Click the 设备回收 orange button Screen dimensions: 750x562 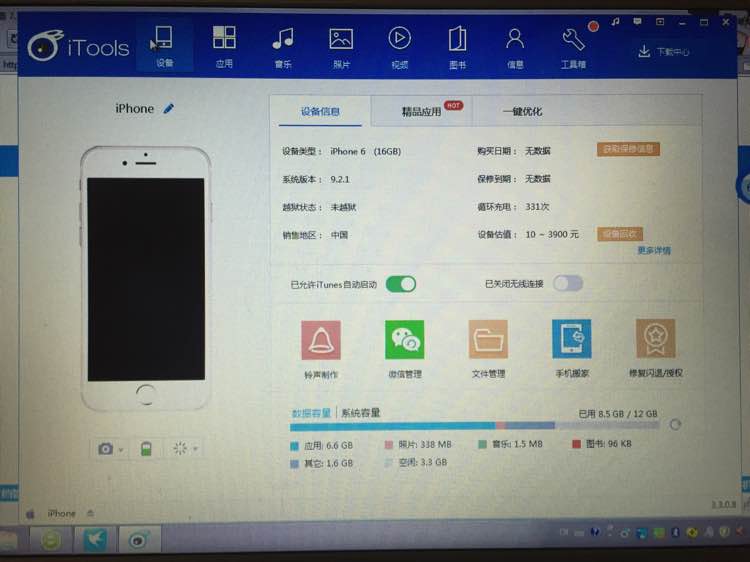(x=620, y=234)
